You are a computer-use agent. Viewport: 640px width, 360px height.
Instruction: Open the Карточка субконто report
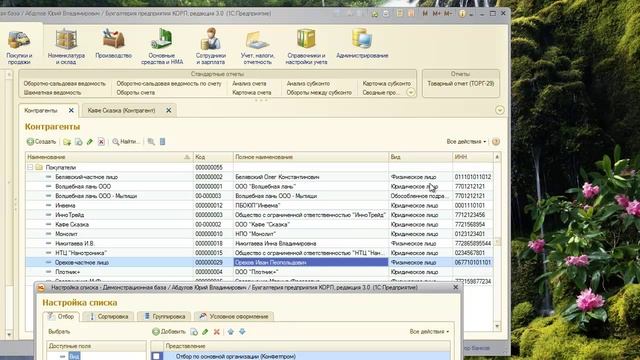(387, 84)
